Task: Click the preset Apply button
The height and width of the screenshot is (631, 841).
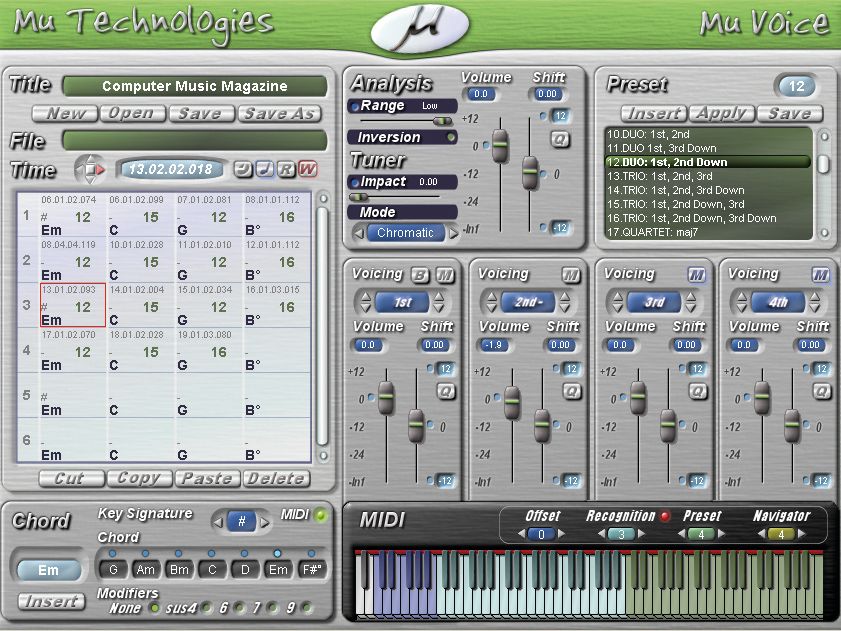Action: point(722,114)
